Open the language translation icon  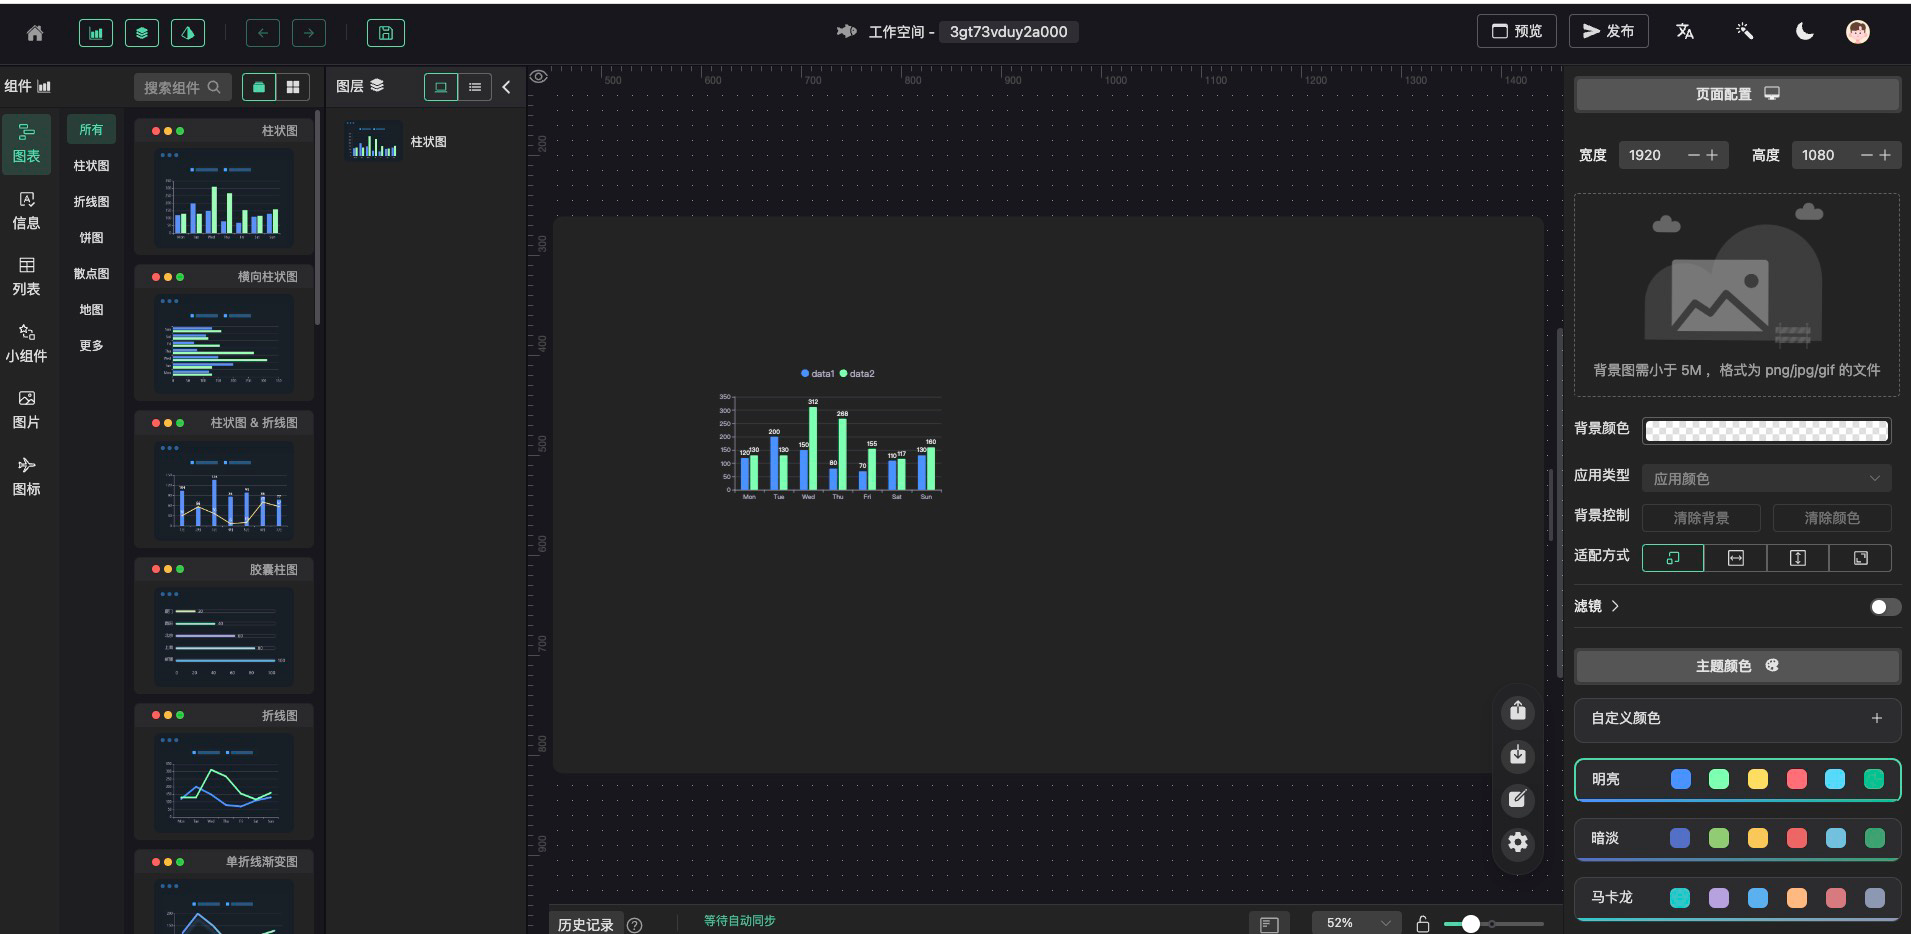[x=1685, y=32]
